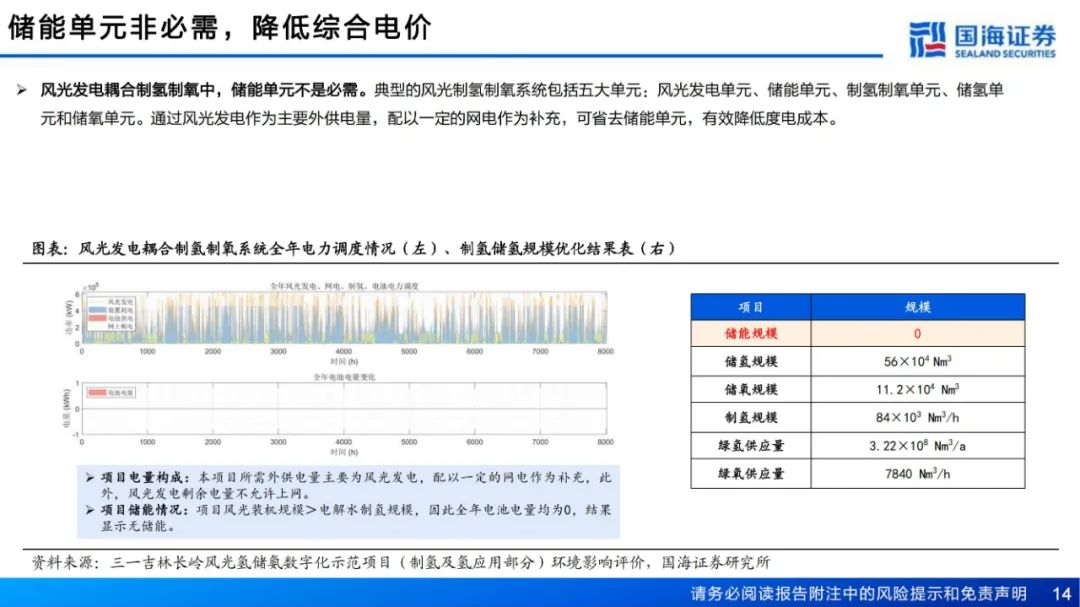Click the second arrow bullet in the blue note box
This screenshot has width=1080, height=607.
tap(90, 510)
